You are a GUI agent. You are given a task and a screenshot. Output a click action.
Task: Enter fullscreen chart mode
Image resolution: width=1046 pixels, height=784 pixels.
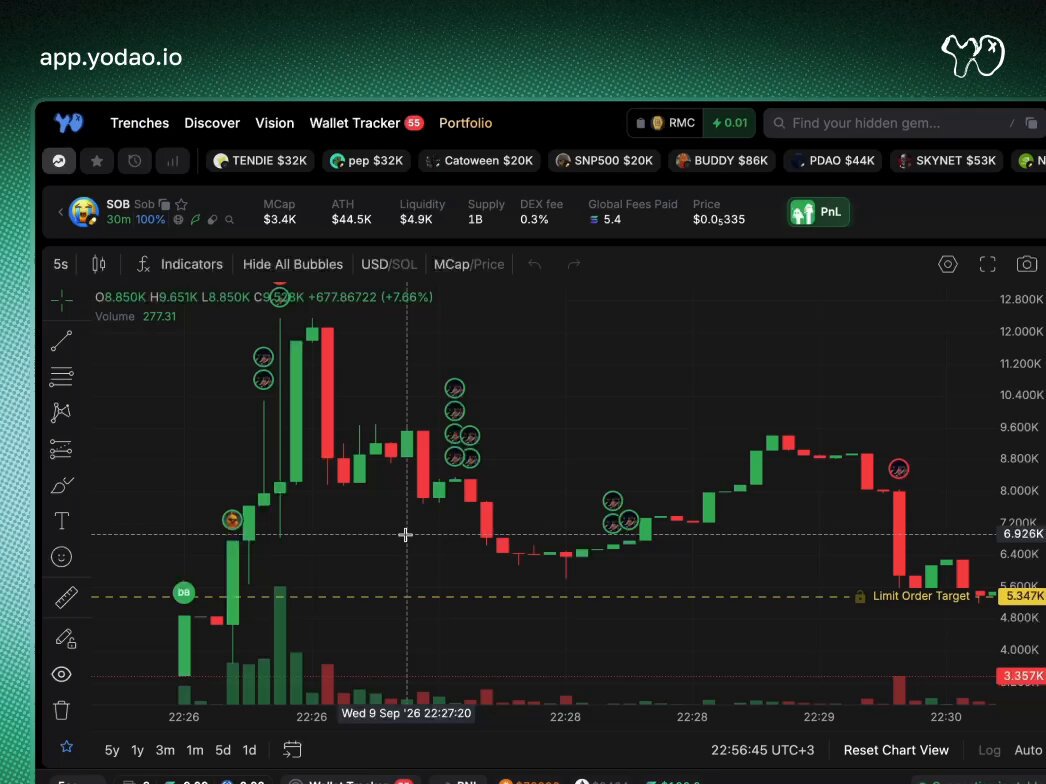[x=987, y=264]
